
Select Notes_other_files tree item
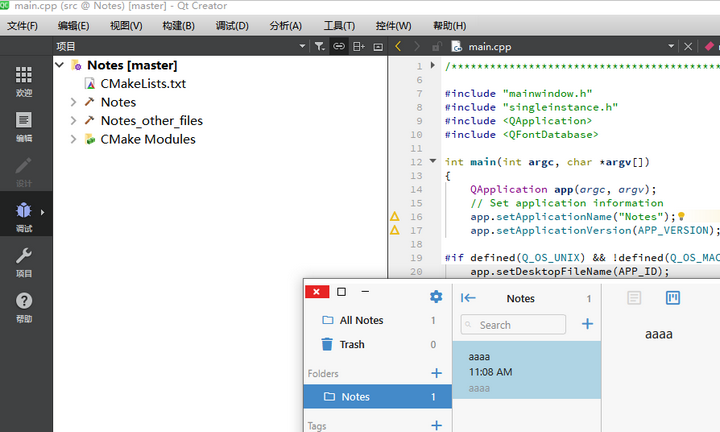pos(152,121)
